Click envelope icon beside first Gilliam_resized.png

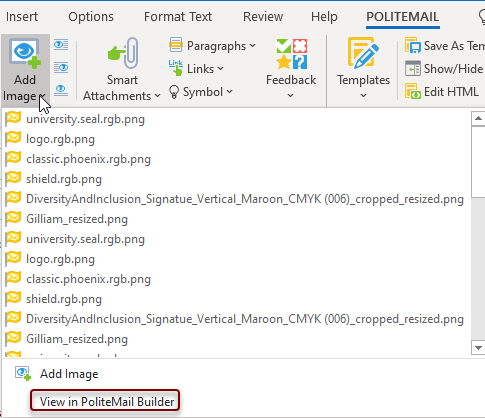pos(13,218)
